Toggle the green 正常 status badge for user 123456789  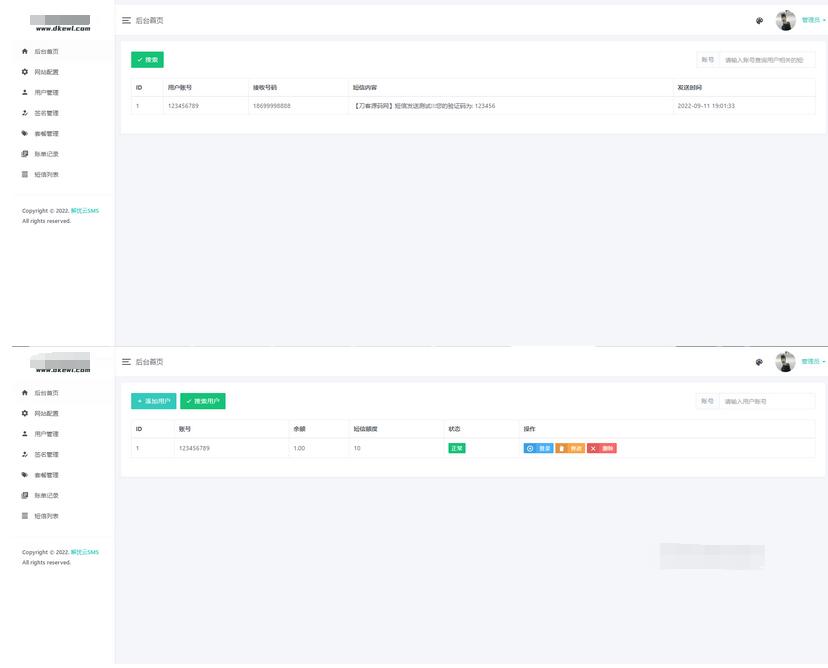pyautogui.click(x=456, y=448)
